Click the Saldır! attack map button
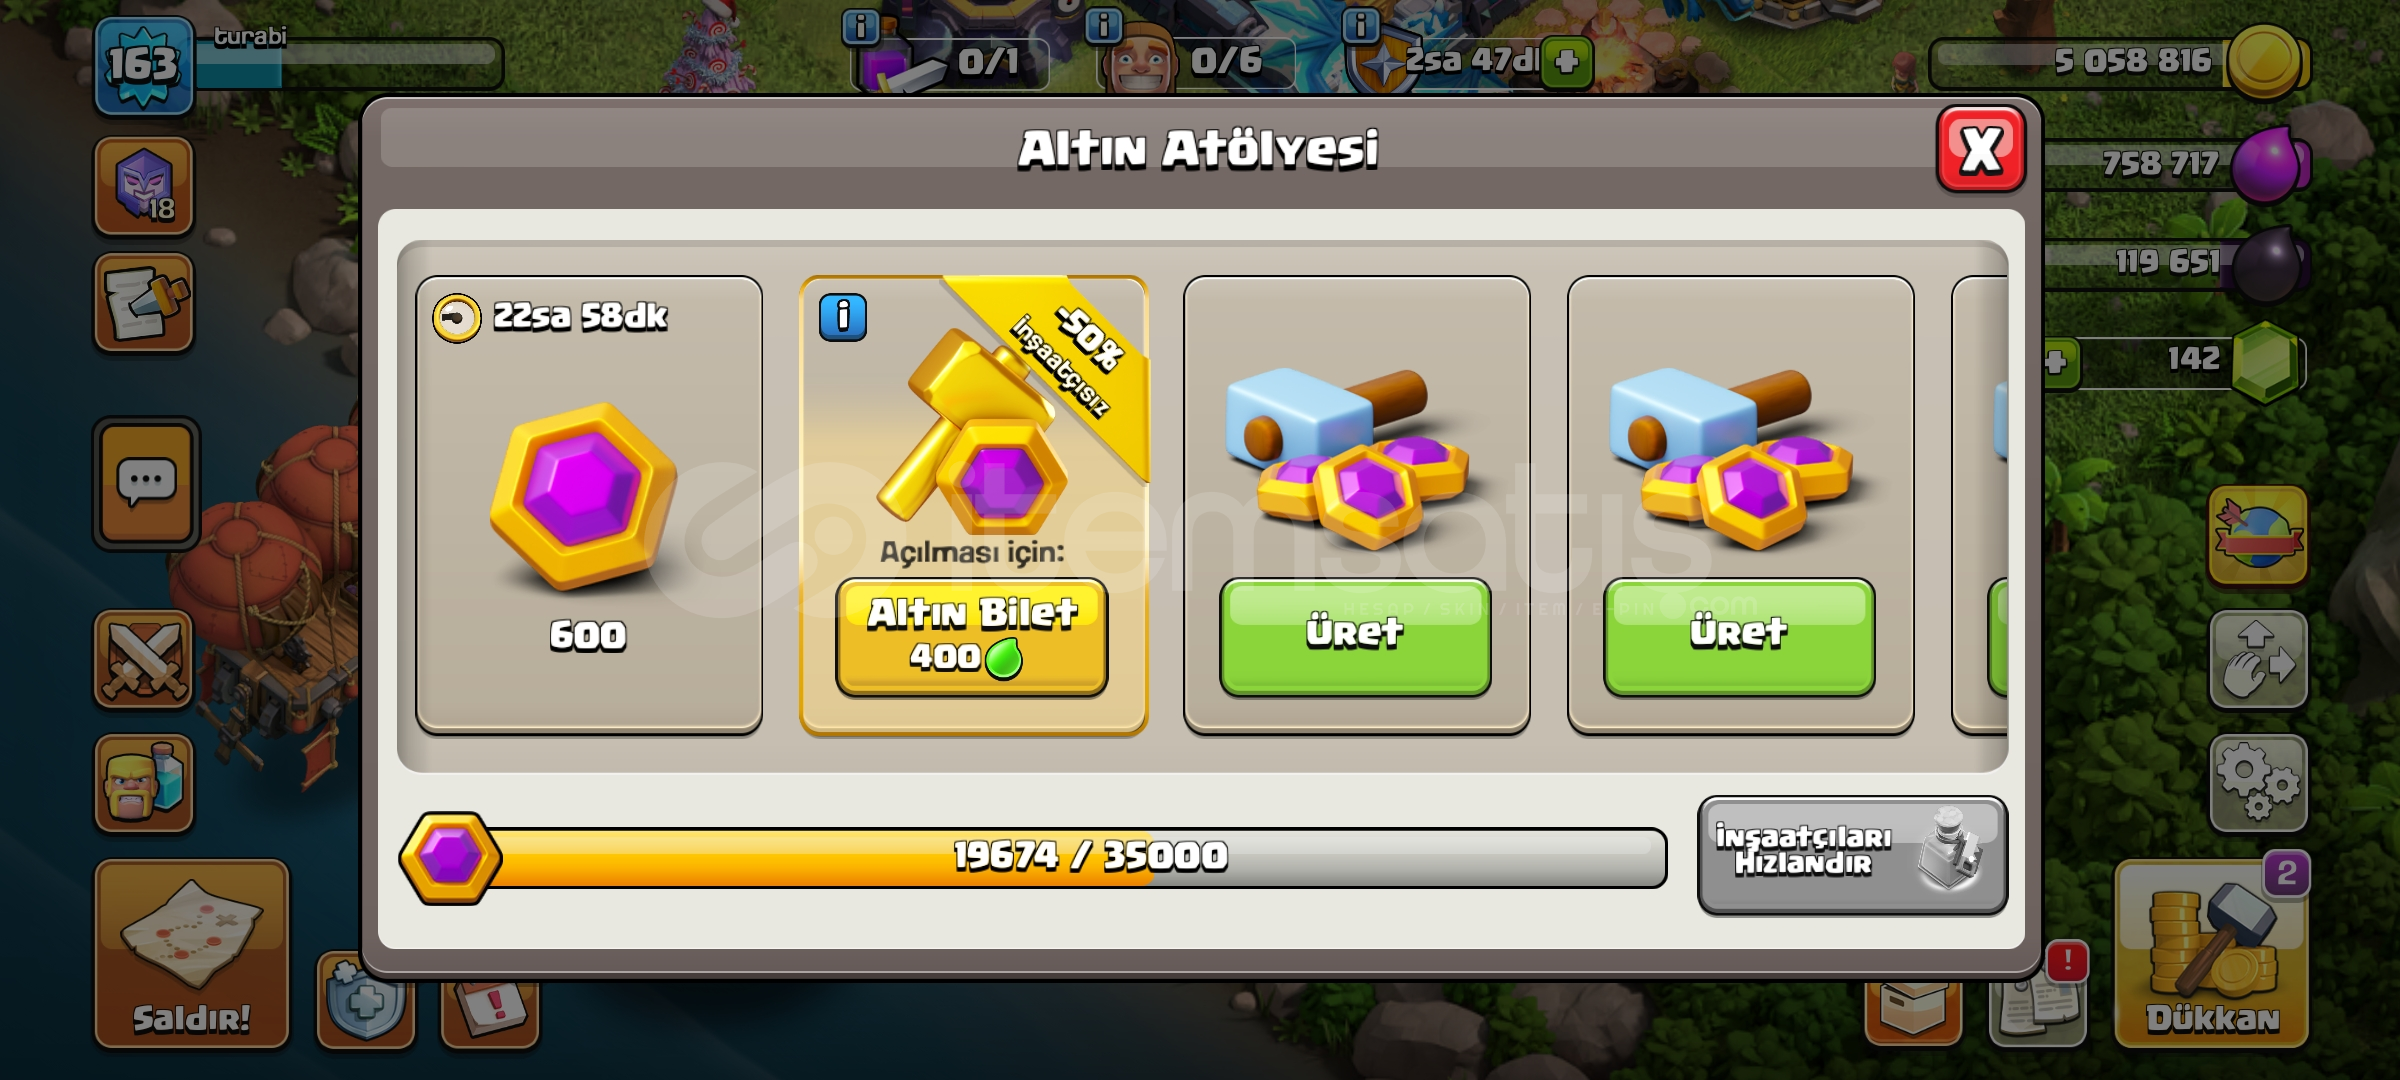 (x=192, y=953)
